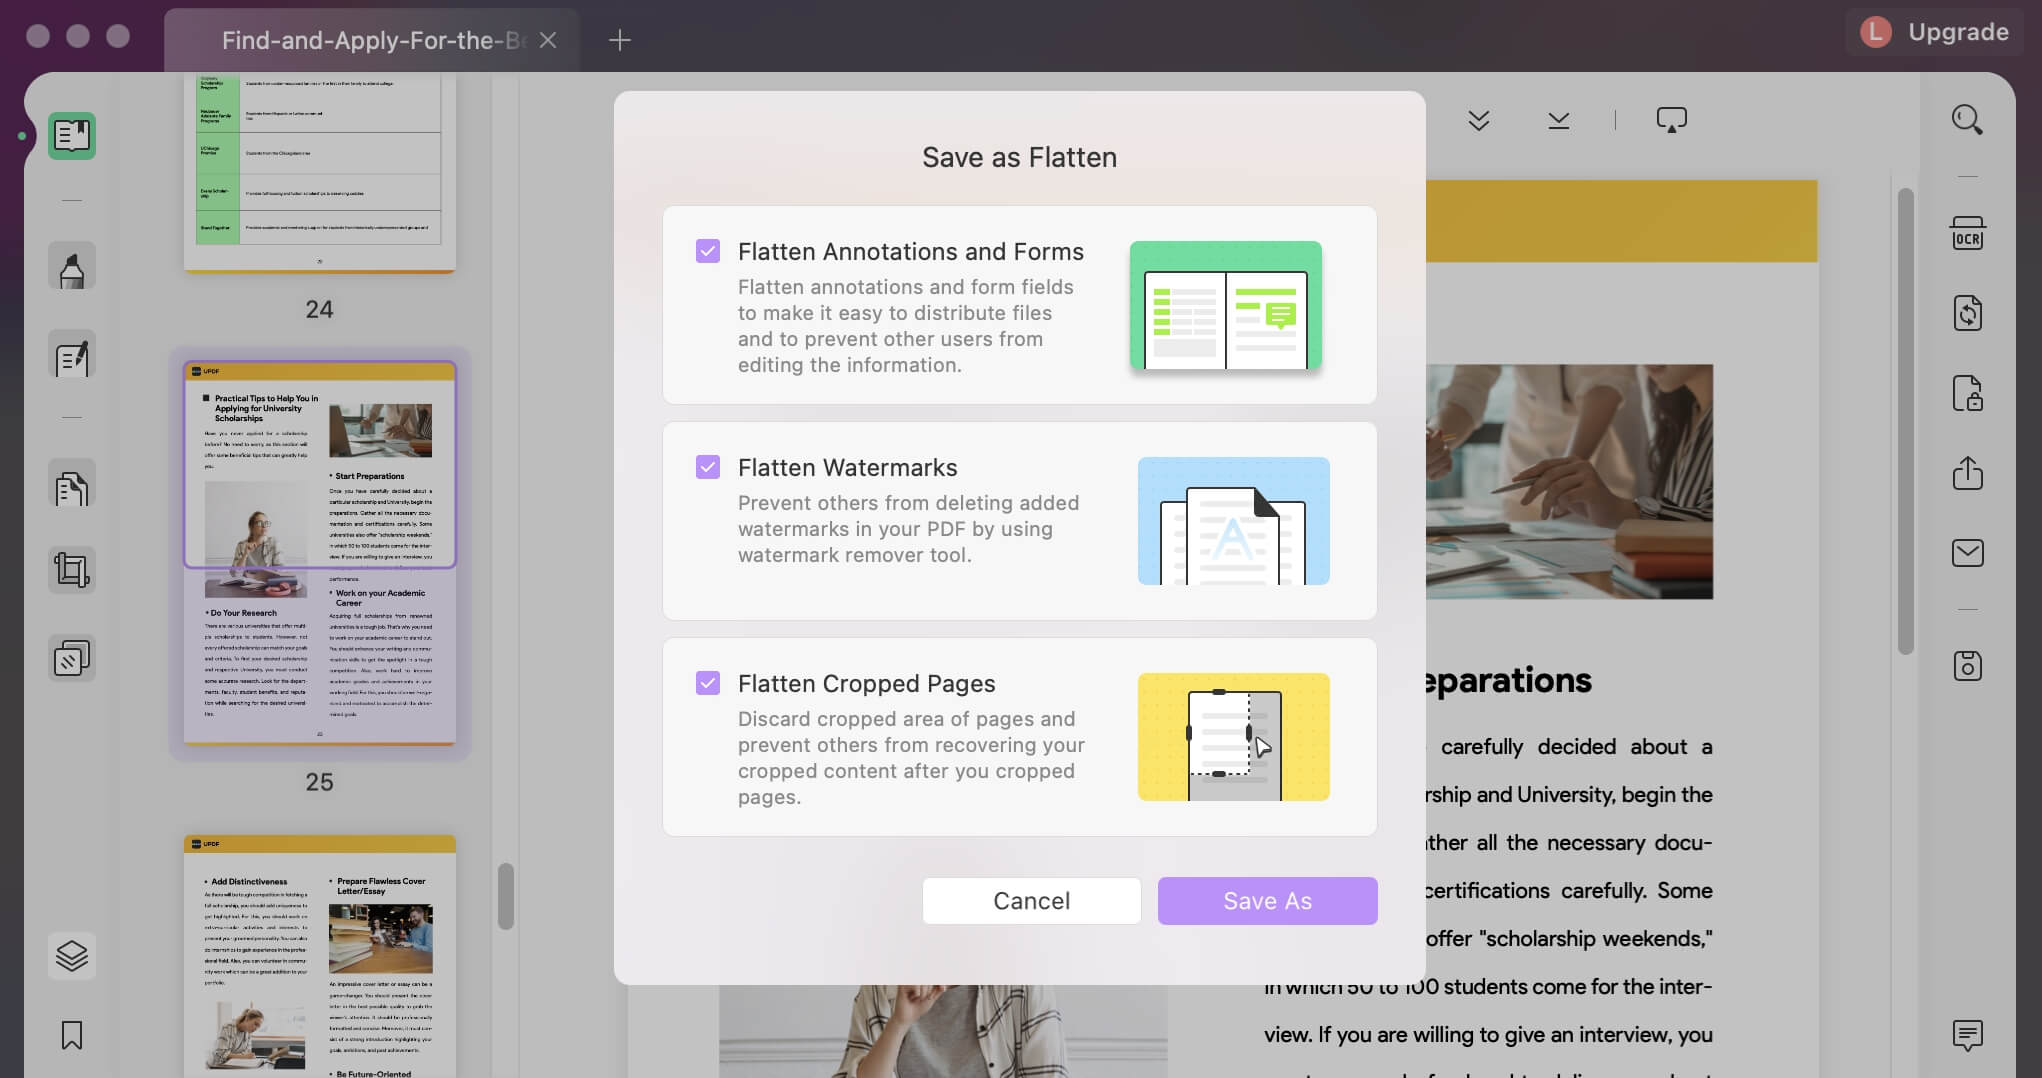Toggle the Flatten Cropped Pages checkbox

coord(709,683)
